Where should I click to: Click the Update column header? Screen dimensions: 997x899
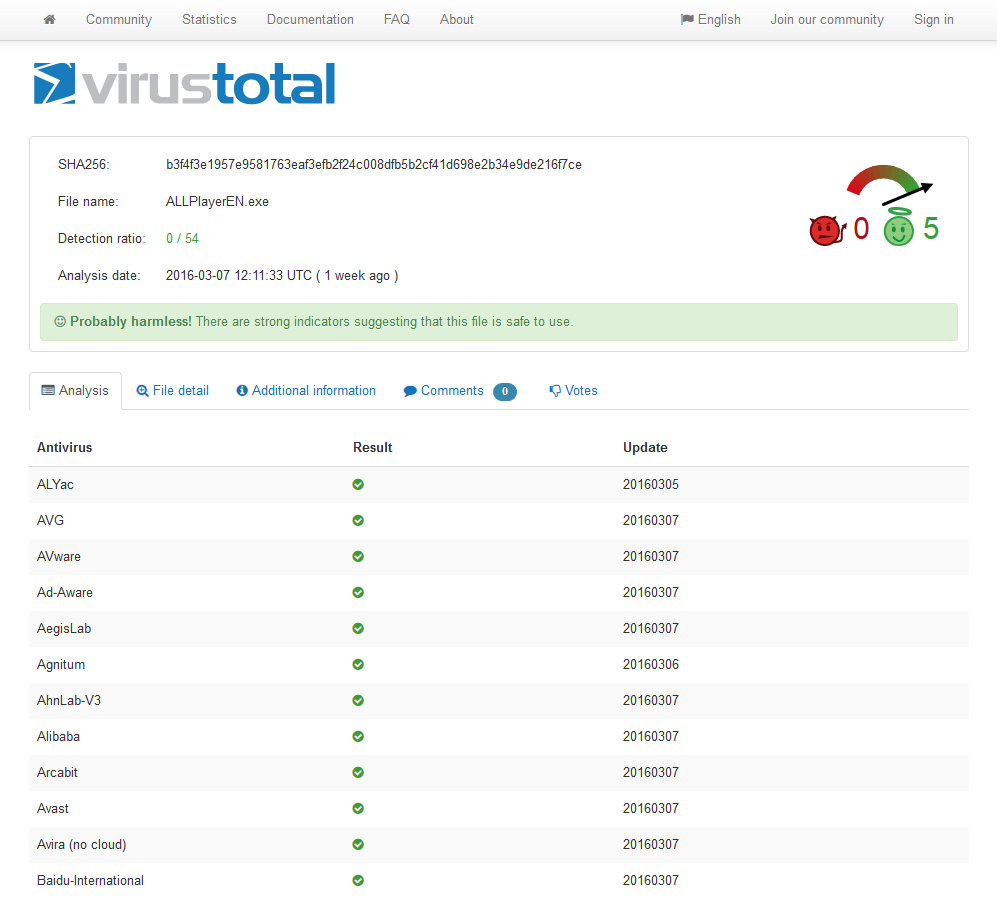645,448
